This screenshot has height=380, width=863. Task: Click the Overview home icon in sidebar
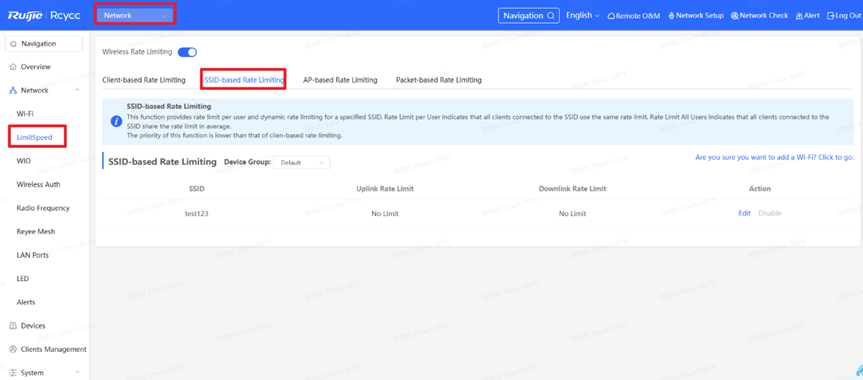[13, 67]
